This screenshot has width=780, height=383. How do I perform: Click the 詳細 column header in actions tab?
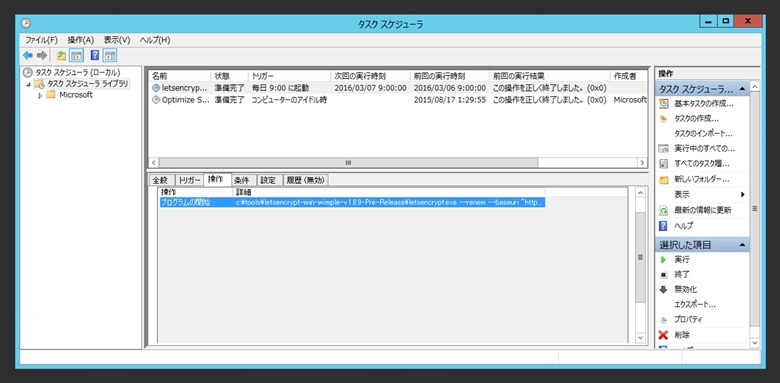click(389, 192)
